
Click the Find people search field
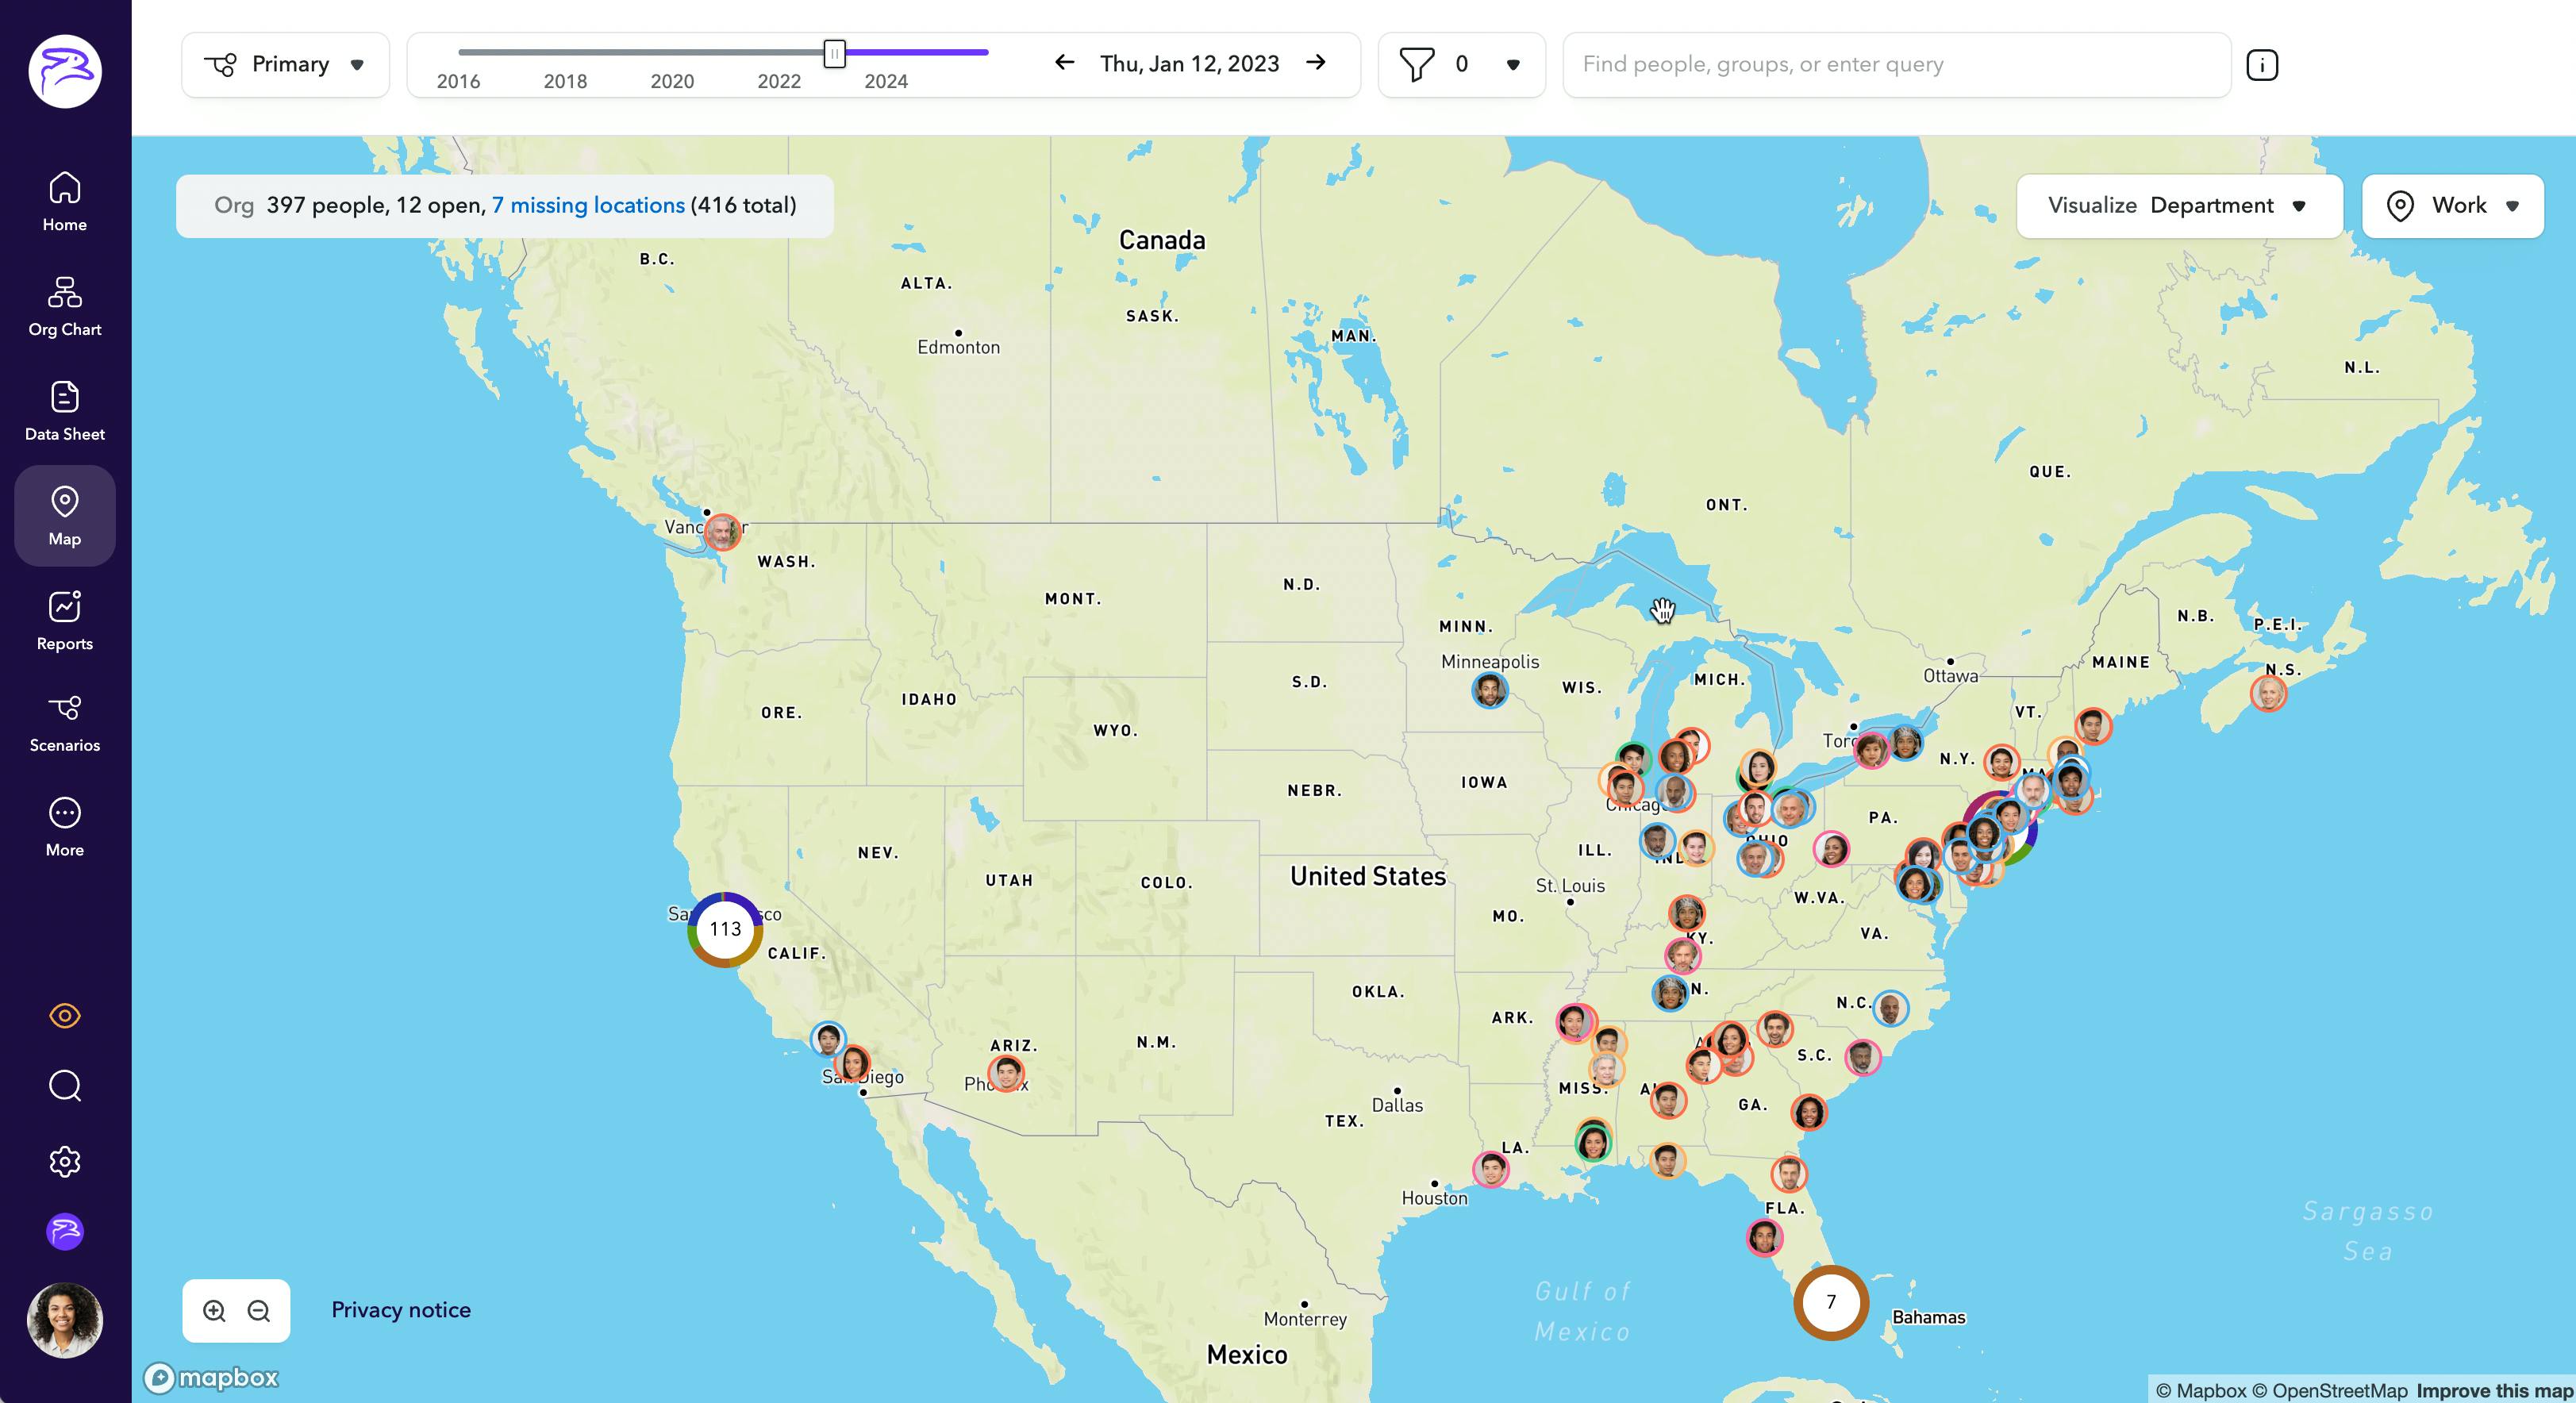point(1895,65)
